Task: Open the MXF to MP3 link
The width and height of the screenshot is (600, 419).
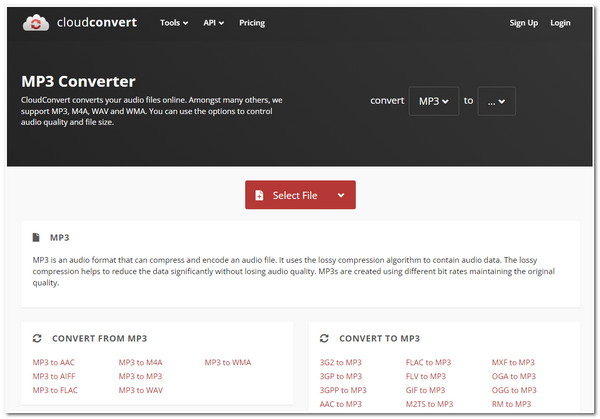Action: (513, 362)
